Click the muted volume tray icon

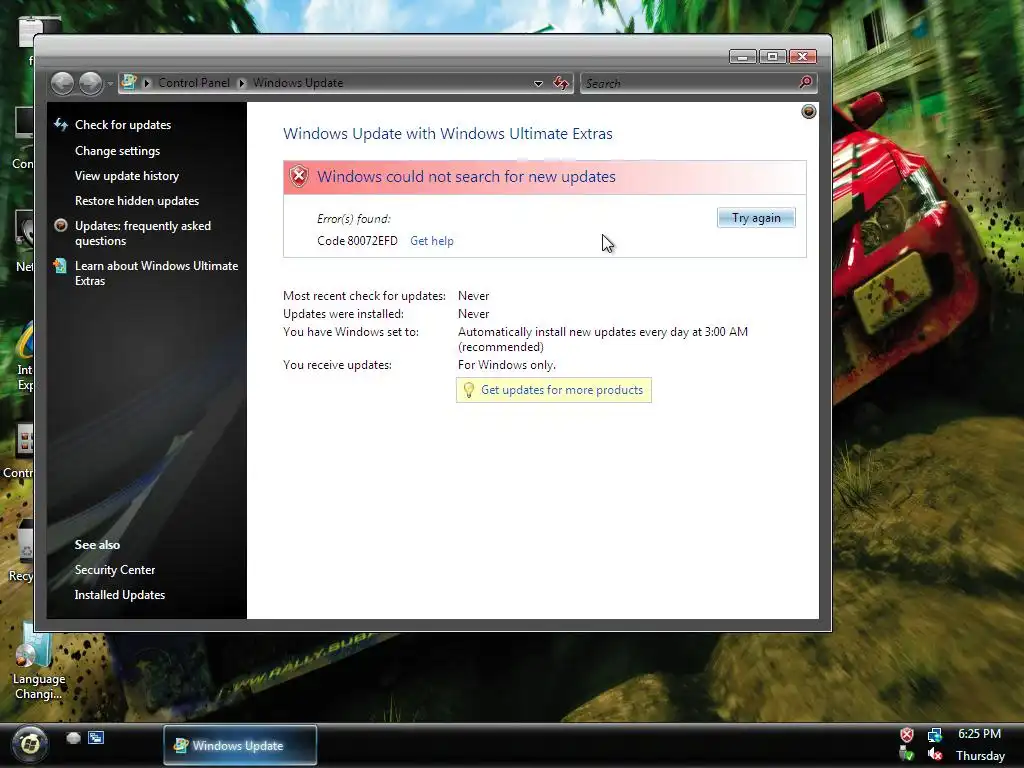935,754
